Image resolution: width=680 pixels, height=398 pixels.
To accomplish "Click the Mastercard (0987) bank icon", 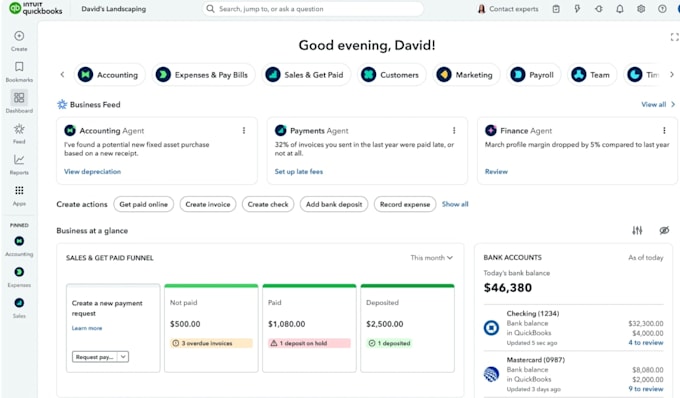I will (x=491, y=374).
